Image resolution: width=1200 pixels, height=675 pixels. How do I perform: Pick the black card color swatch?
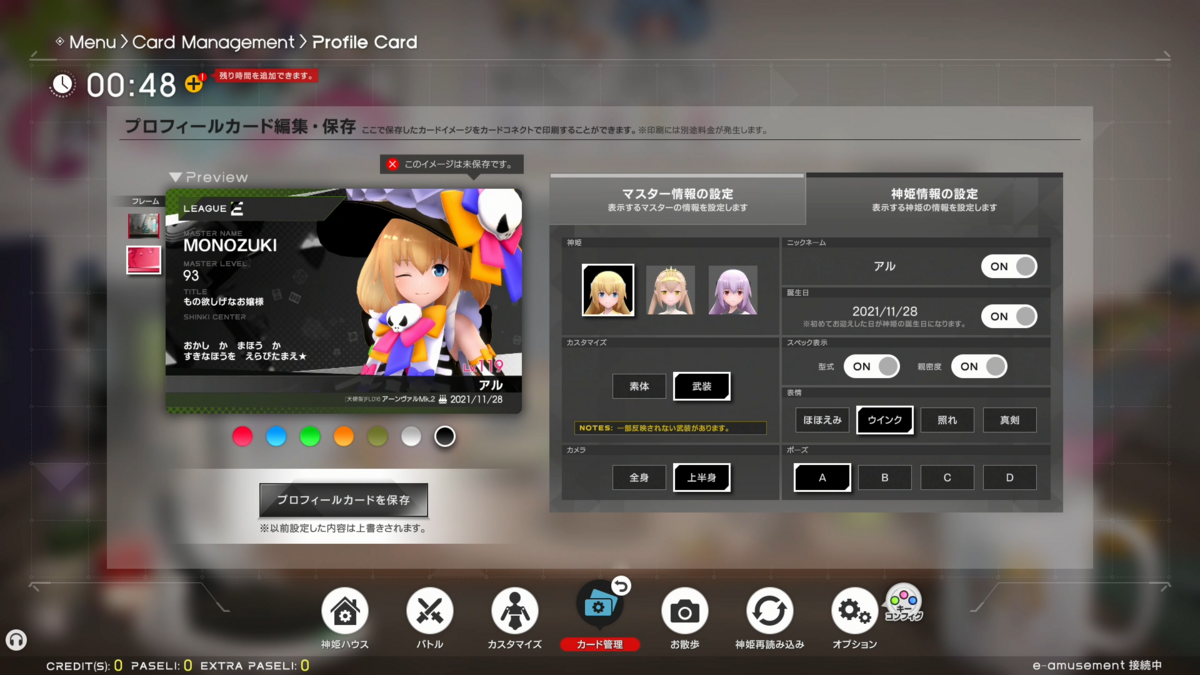pyautogui.click(x=445, y=436)
